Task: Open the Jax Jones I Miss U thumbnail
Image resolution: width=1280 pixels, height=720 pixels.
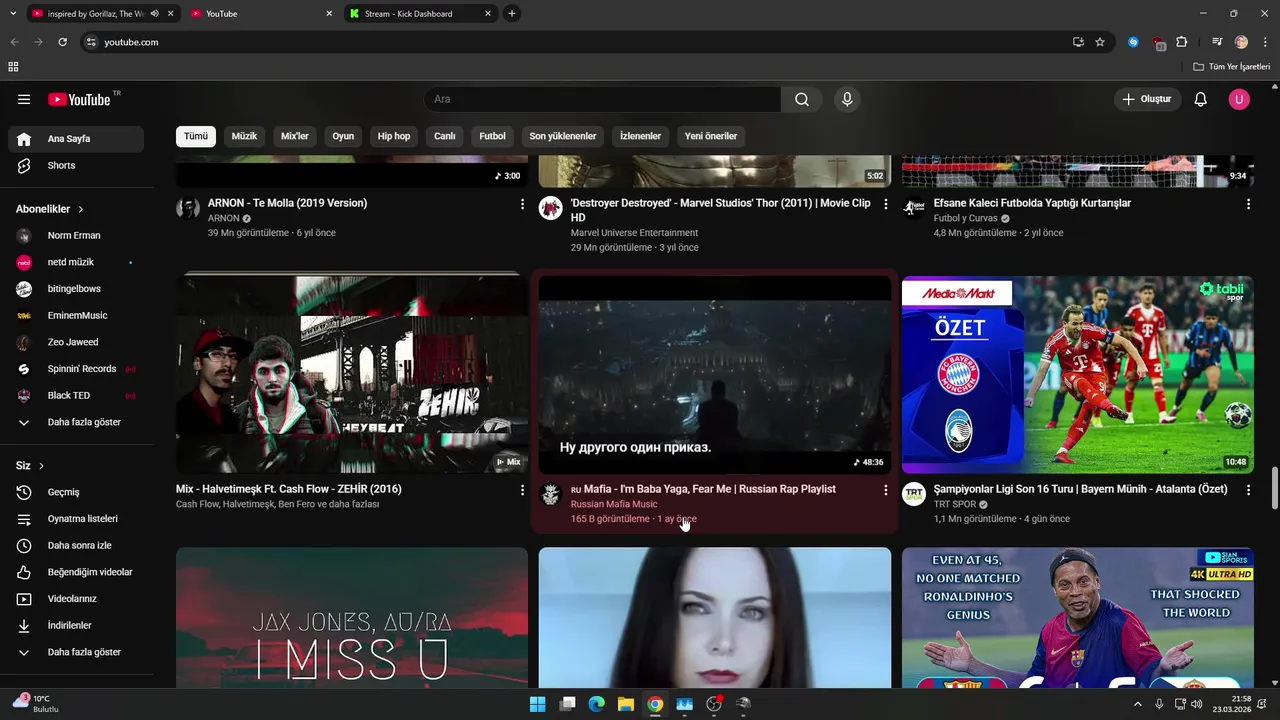Action: click(352, 617)
